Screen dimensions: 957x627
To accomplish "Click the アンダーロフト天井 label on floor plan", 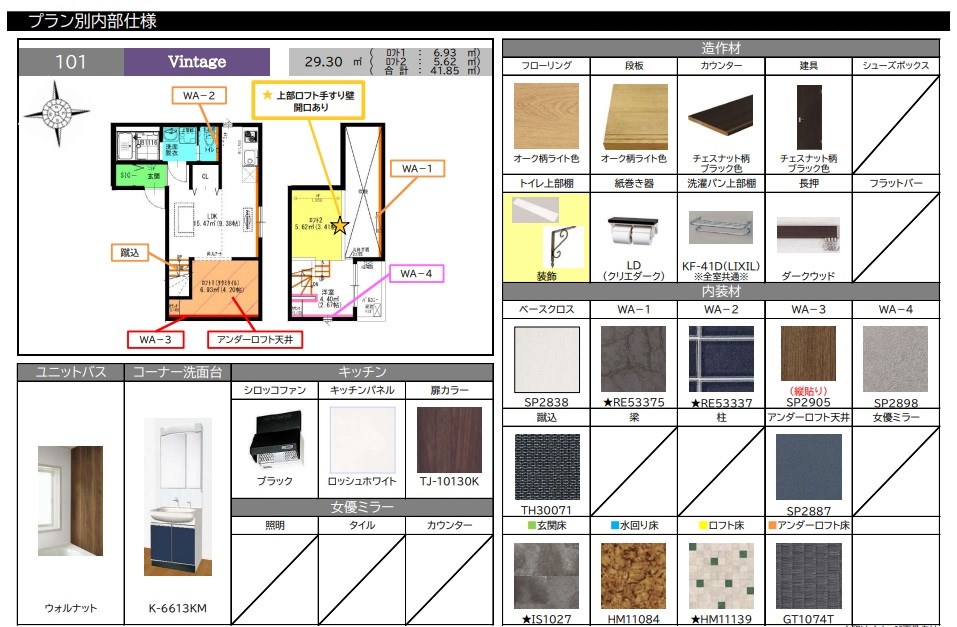I will [251, 339].
